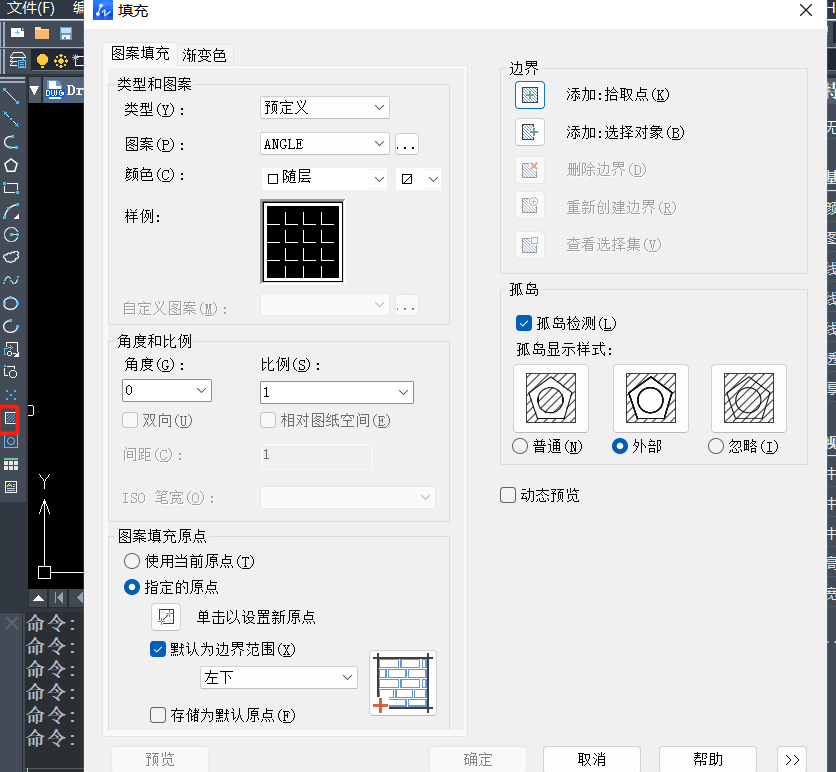The width and height of the screenshot is (836, 772).
Task: Select the Rectangle tool in left toolbar
Action: (11, 188)
